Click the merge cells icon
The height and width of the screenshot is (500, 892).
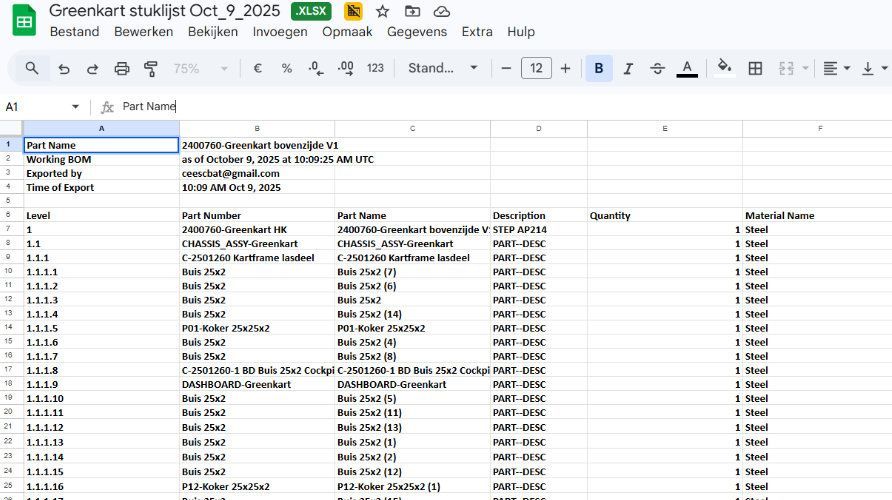click(x=786, y=68)
